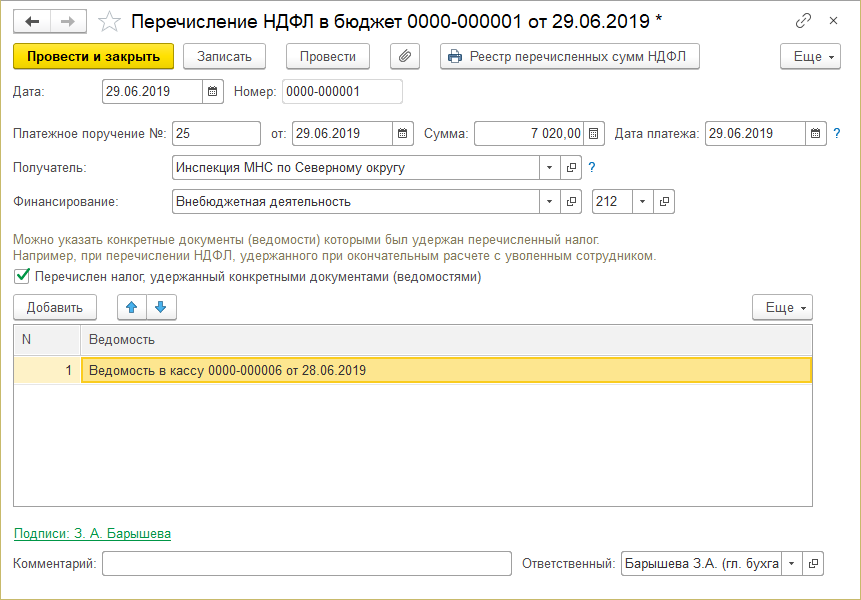Click the Комментарий input field

[x=306, y=564]
